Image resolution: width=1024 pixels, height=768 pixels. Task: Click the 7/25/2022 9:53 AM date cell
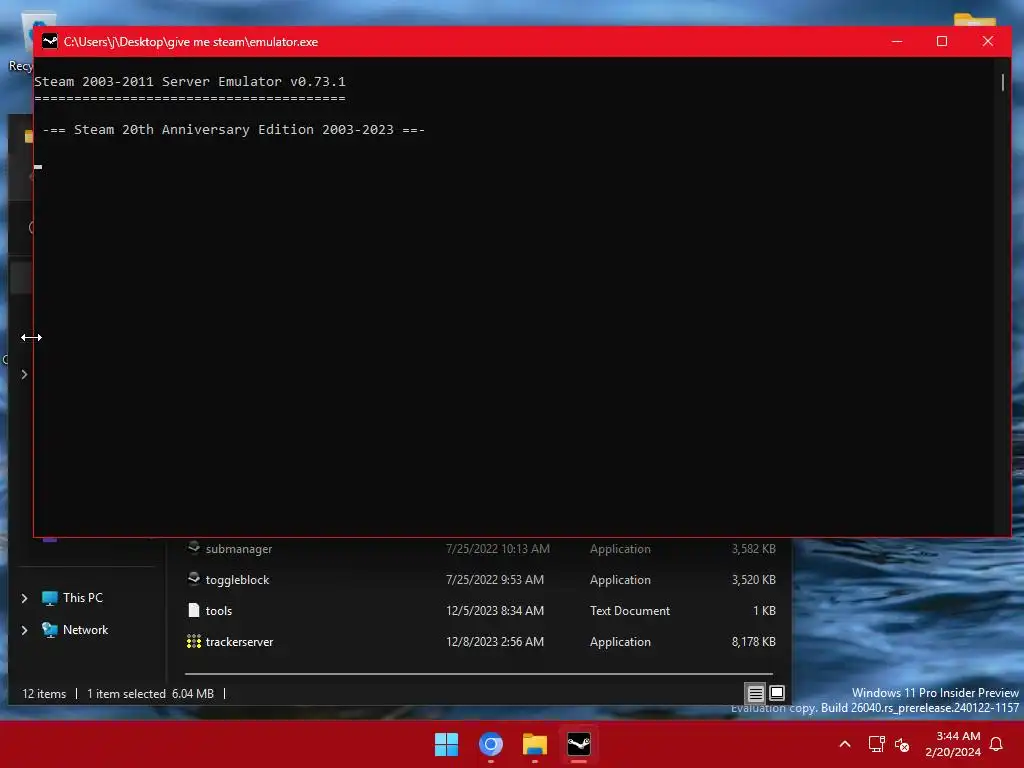[x=494, y=579]
